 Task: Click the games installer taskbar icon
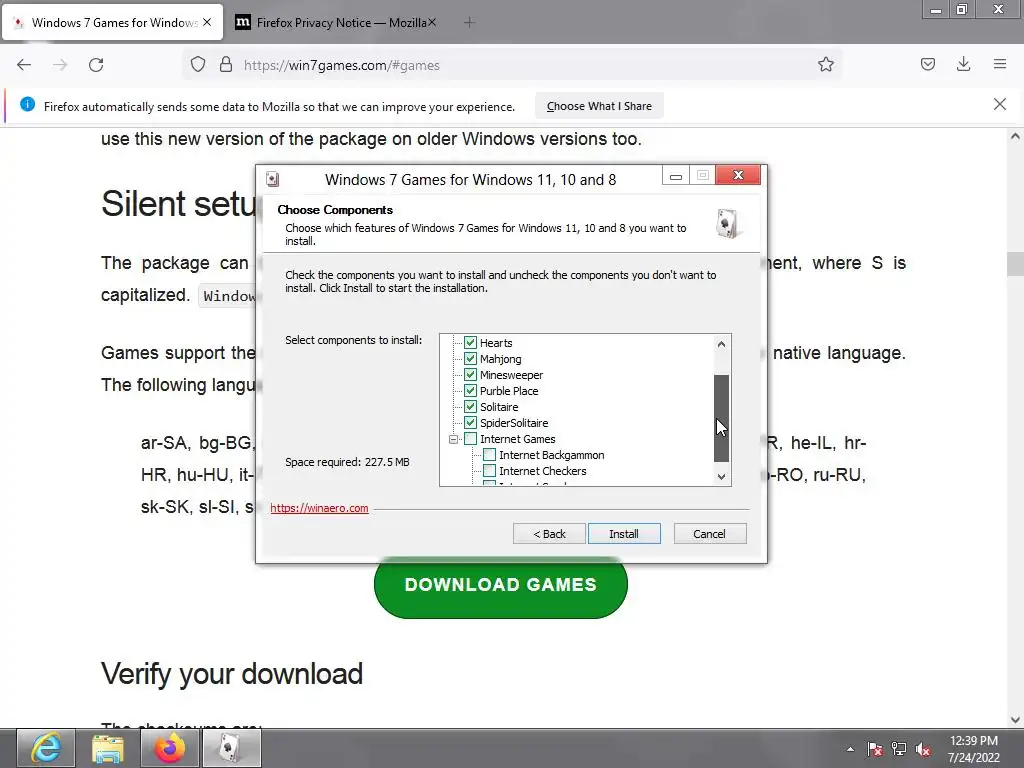click(231, 748)
